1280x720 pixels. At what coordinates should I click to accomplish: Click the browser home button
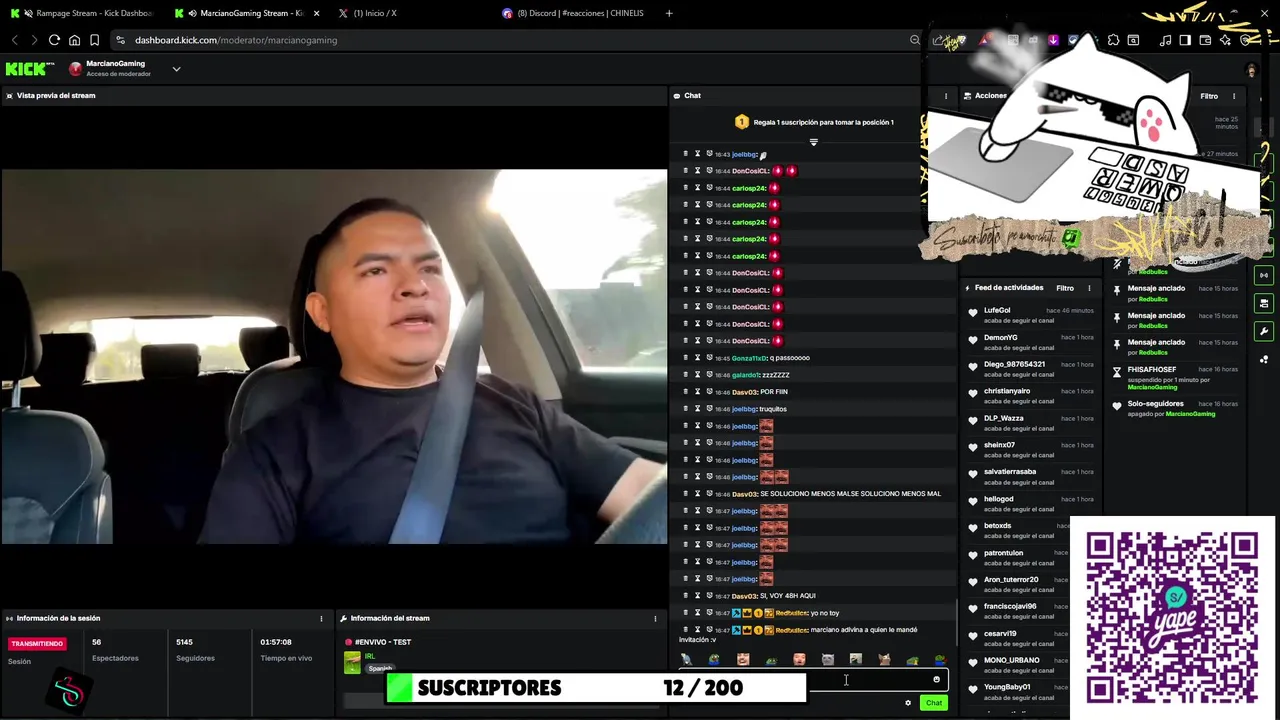(x=74, y=40)
